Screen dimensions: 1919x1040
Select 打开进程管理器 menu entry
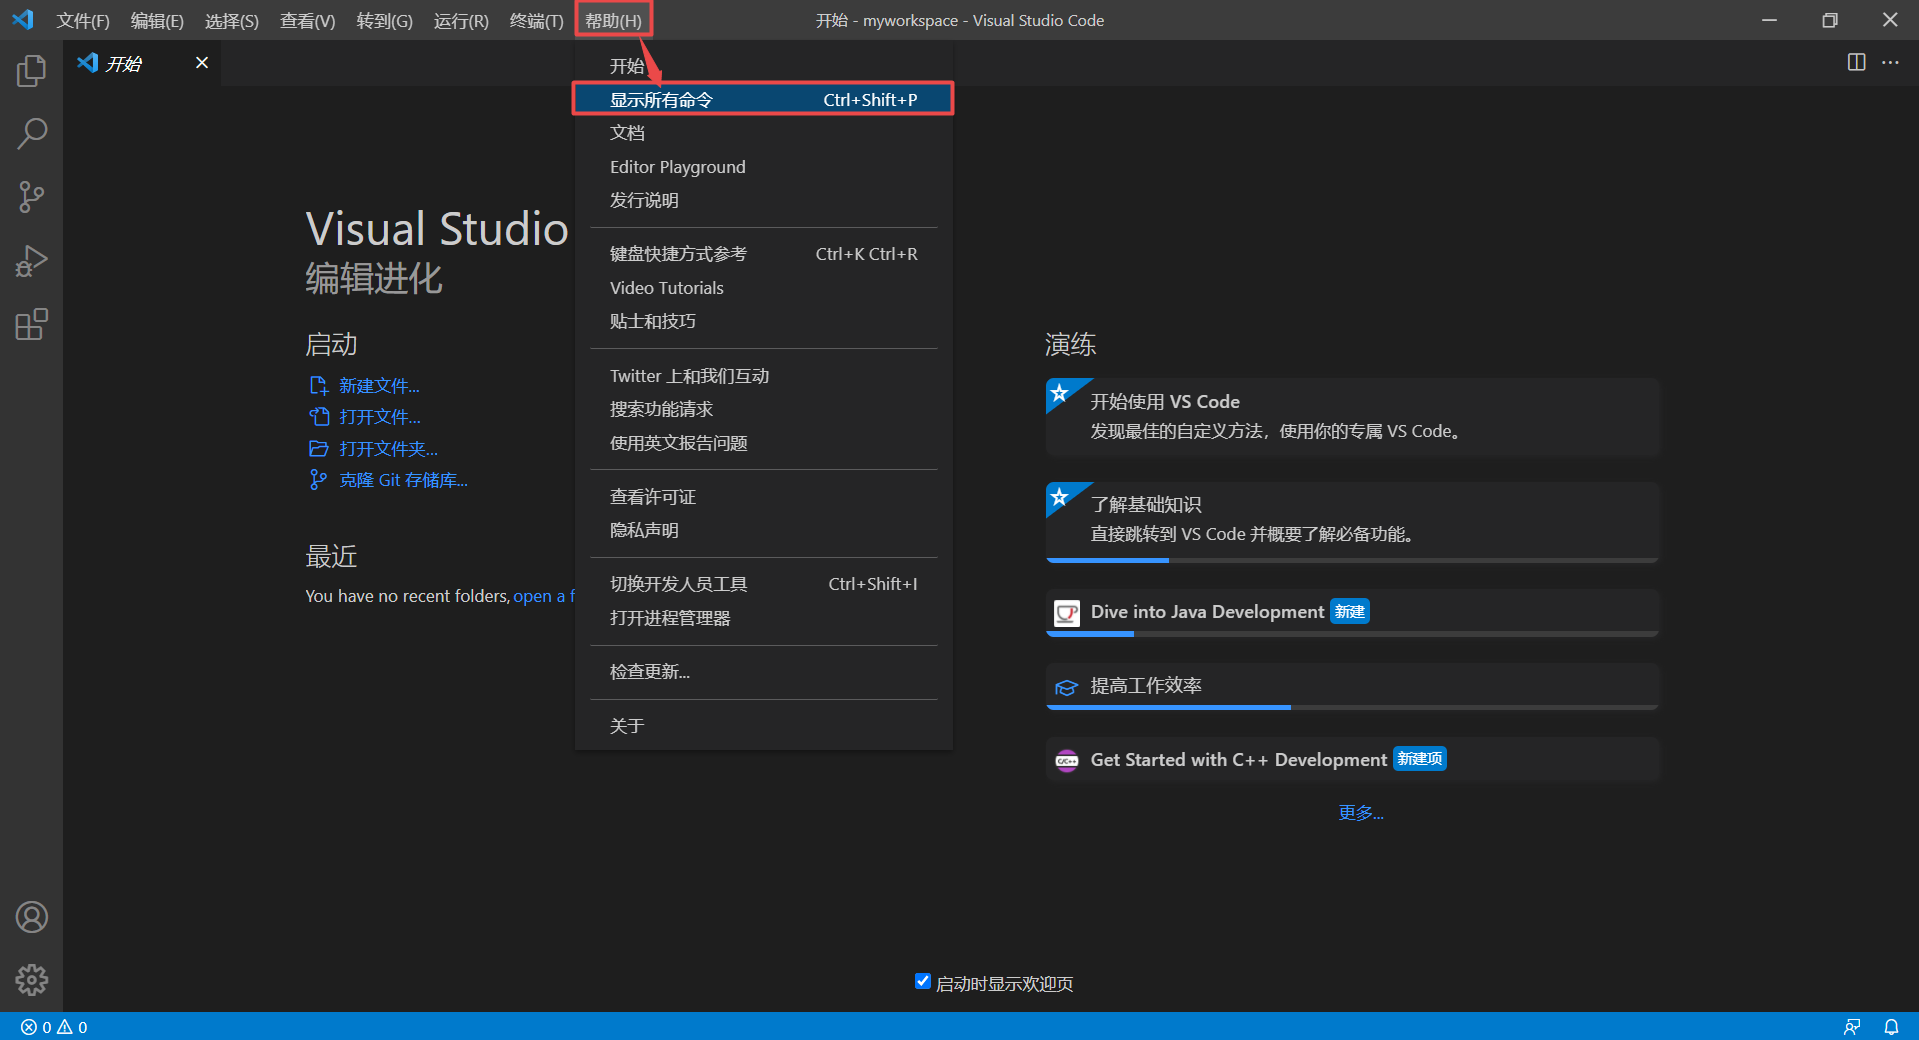coord(763,618)
